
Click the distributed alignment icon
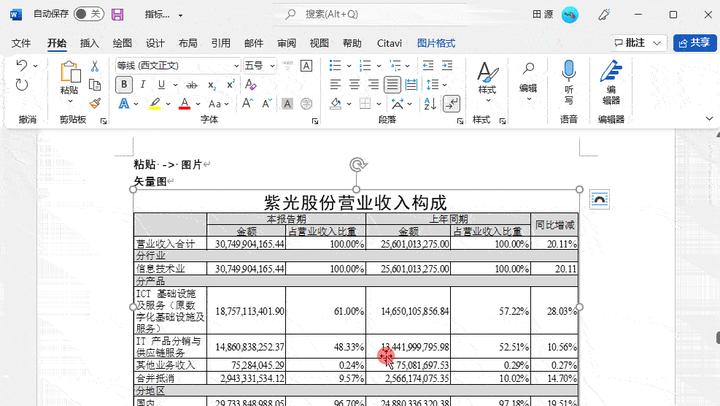[x=411, y=85]
